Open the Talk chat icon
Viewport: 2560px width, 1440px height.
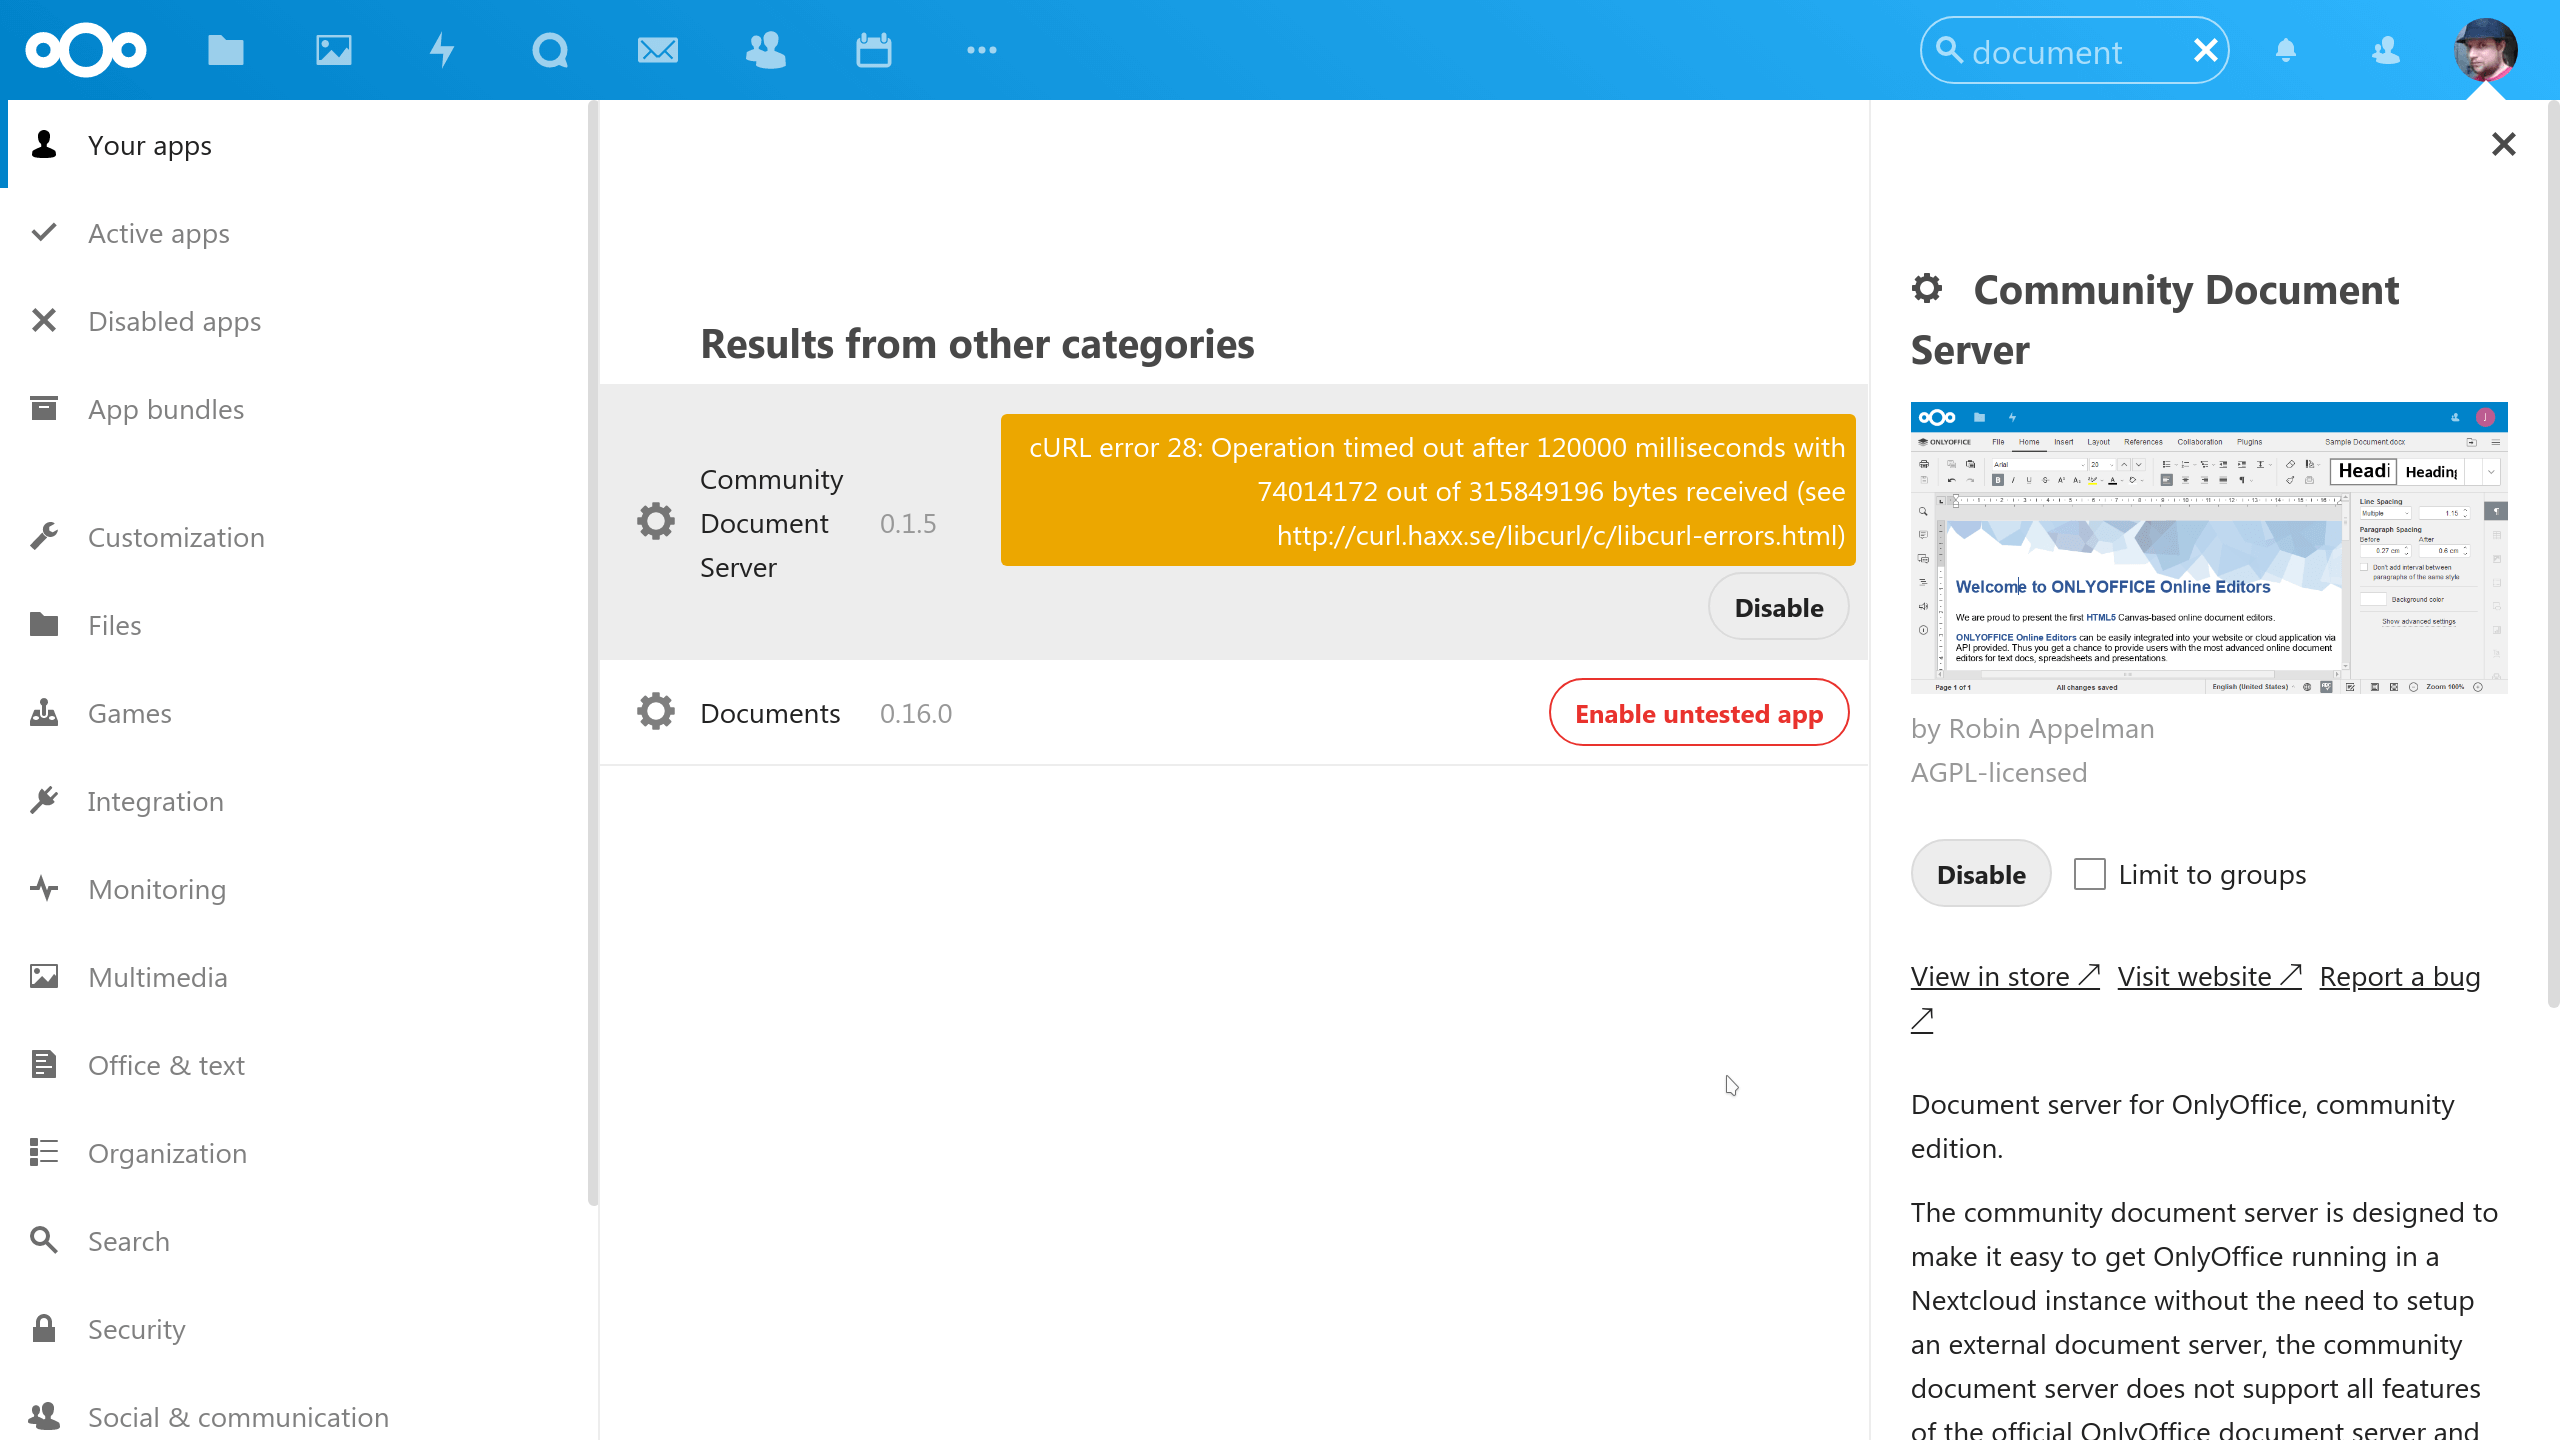coord(550,50)
